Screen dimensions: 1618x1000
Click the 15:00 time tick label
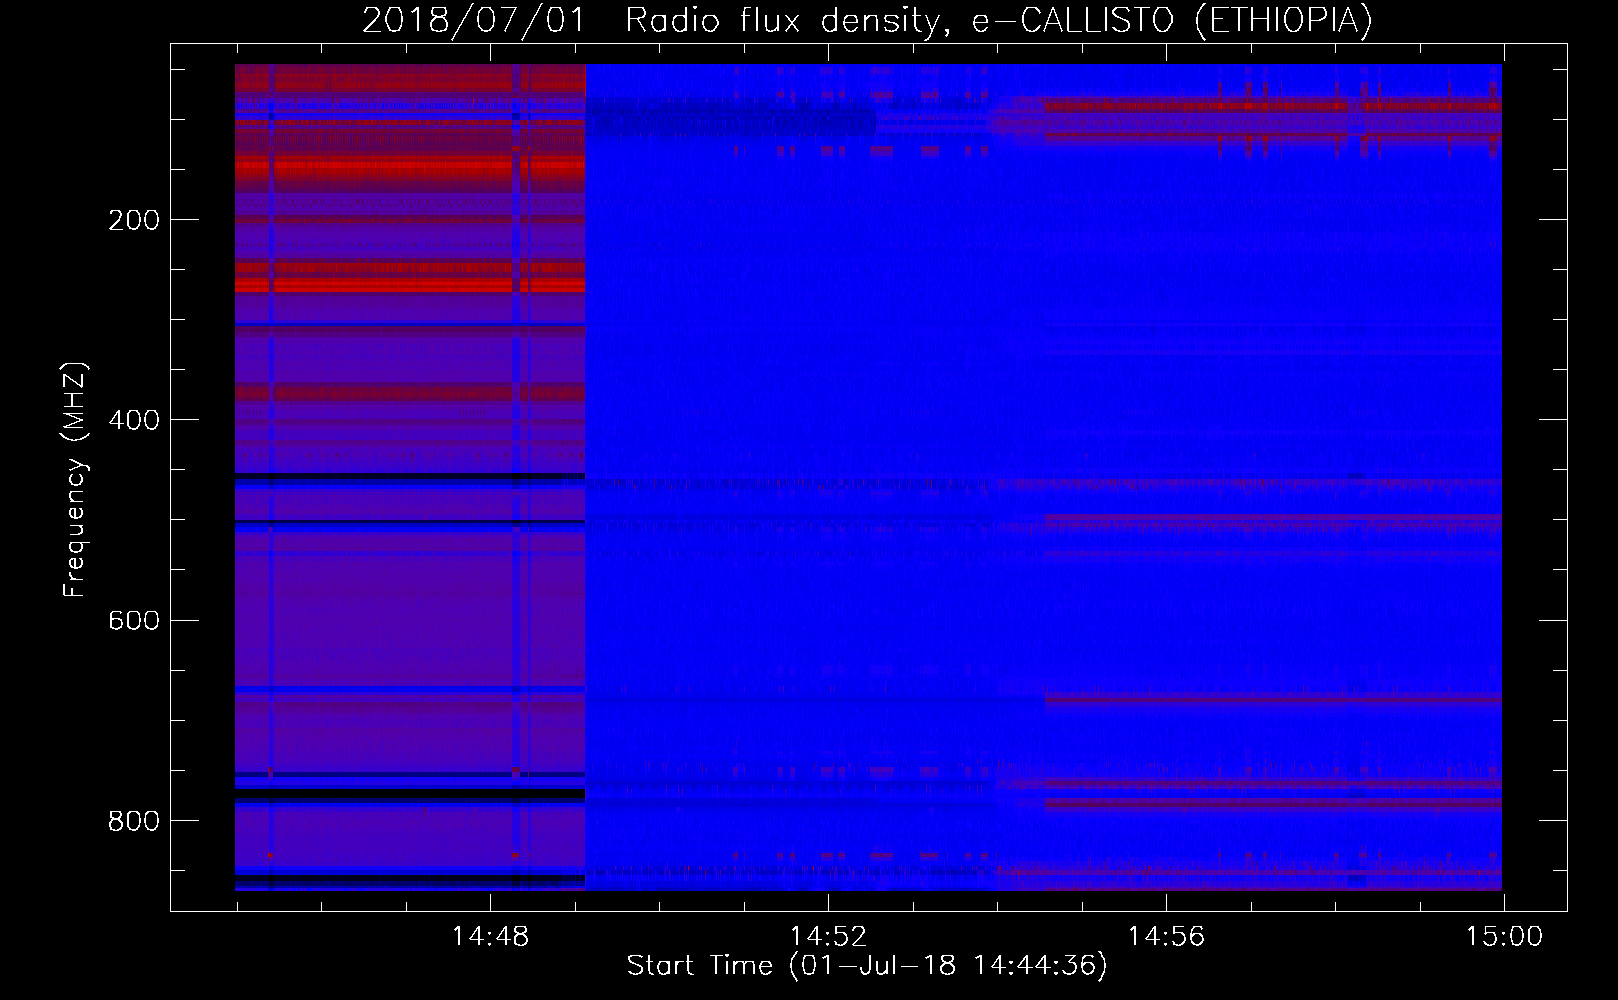tap(1504, 937)
